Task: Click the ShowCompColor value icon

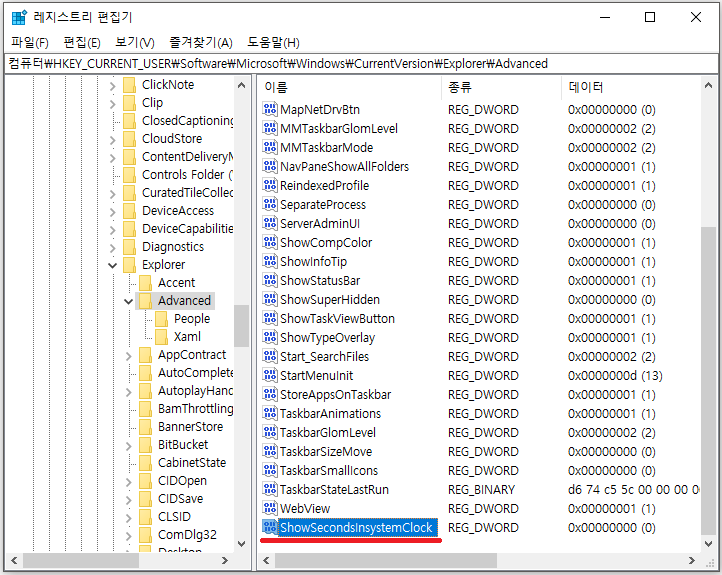Action: point(270,242)
